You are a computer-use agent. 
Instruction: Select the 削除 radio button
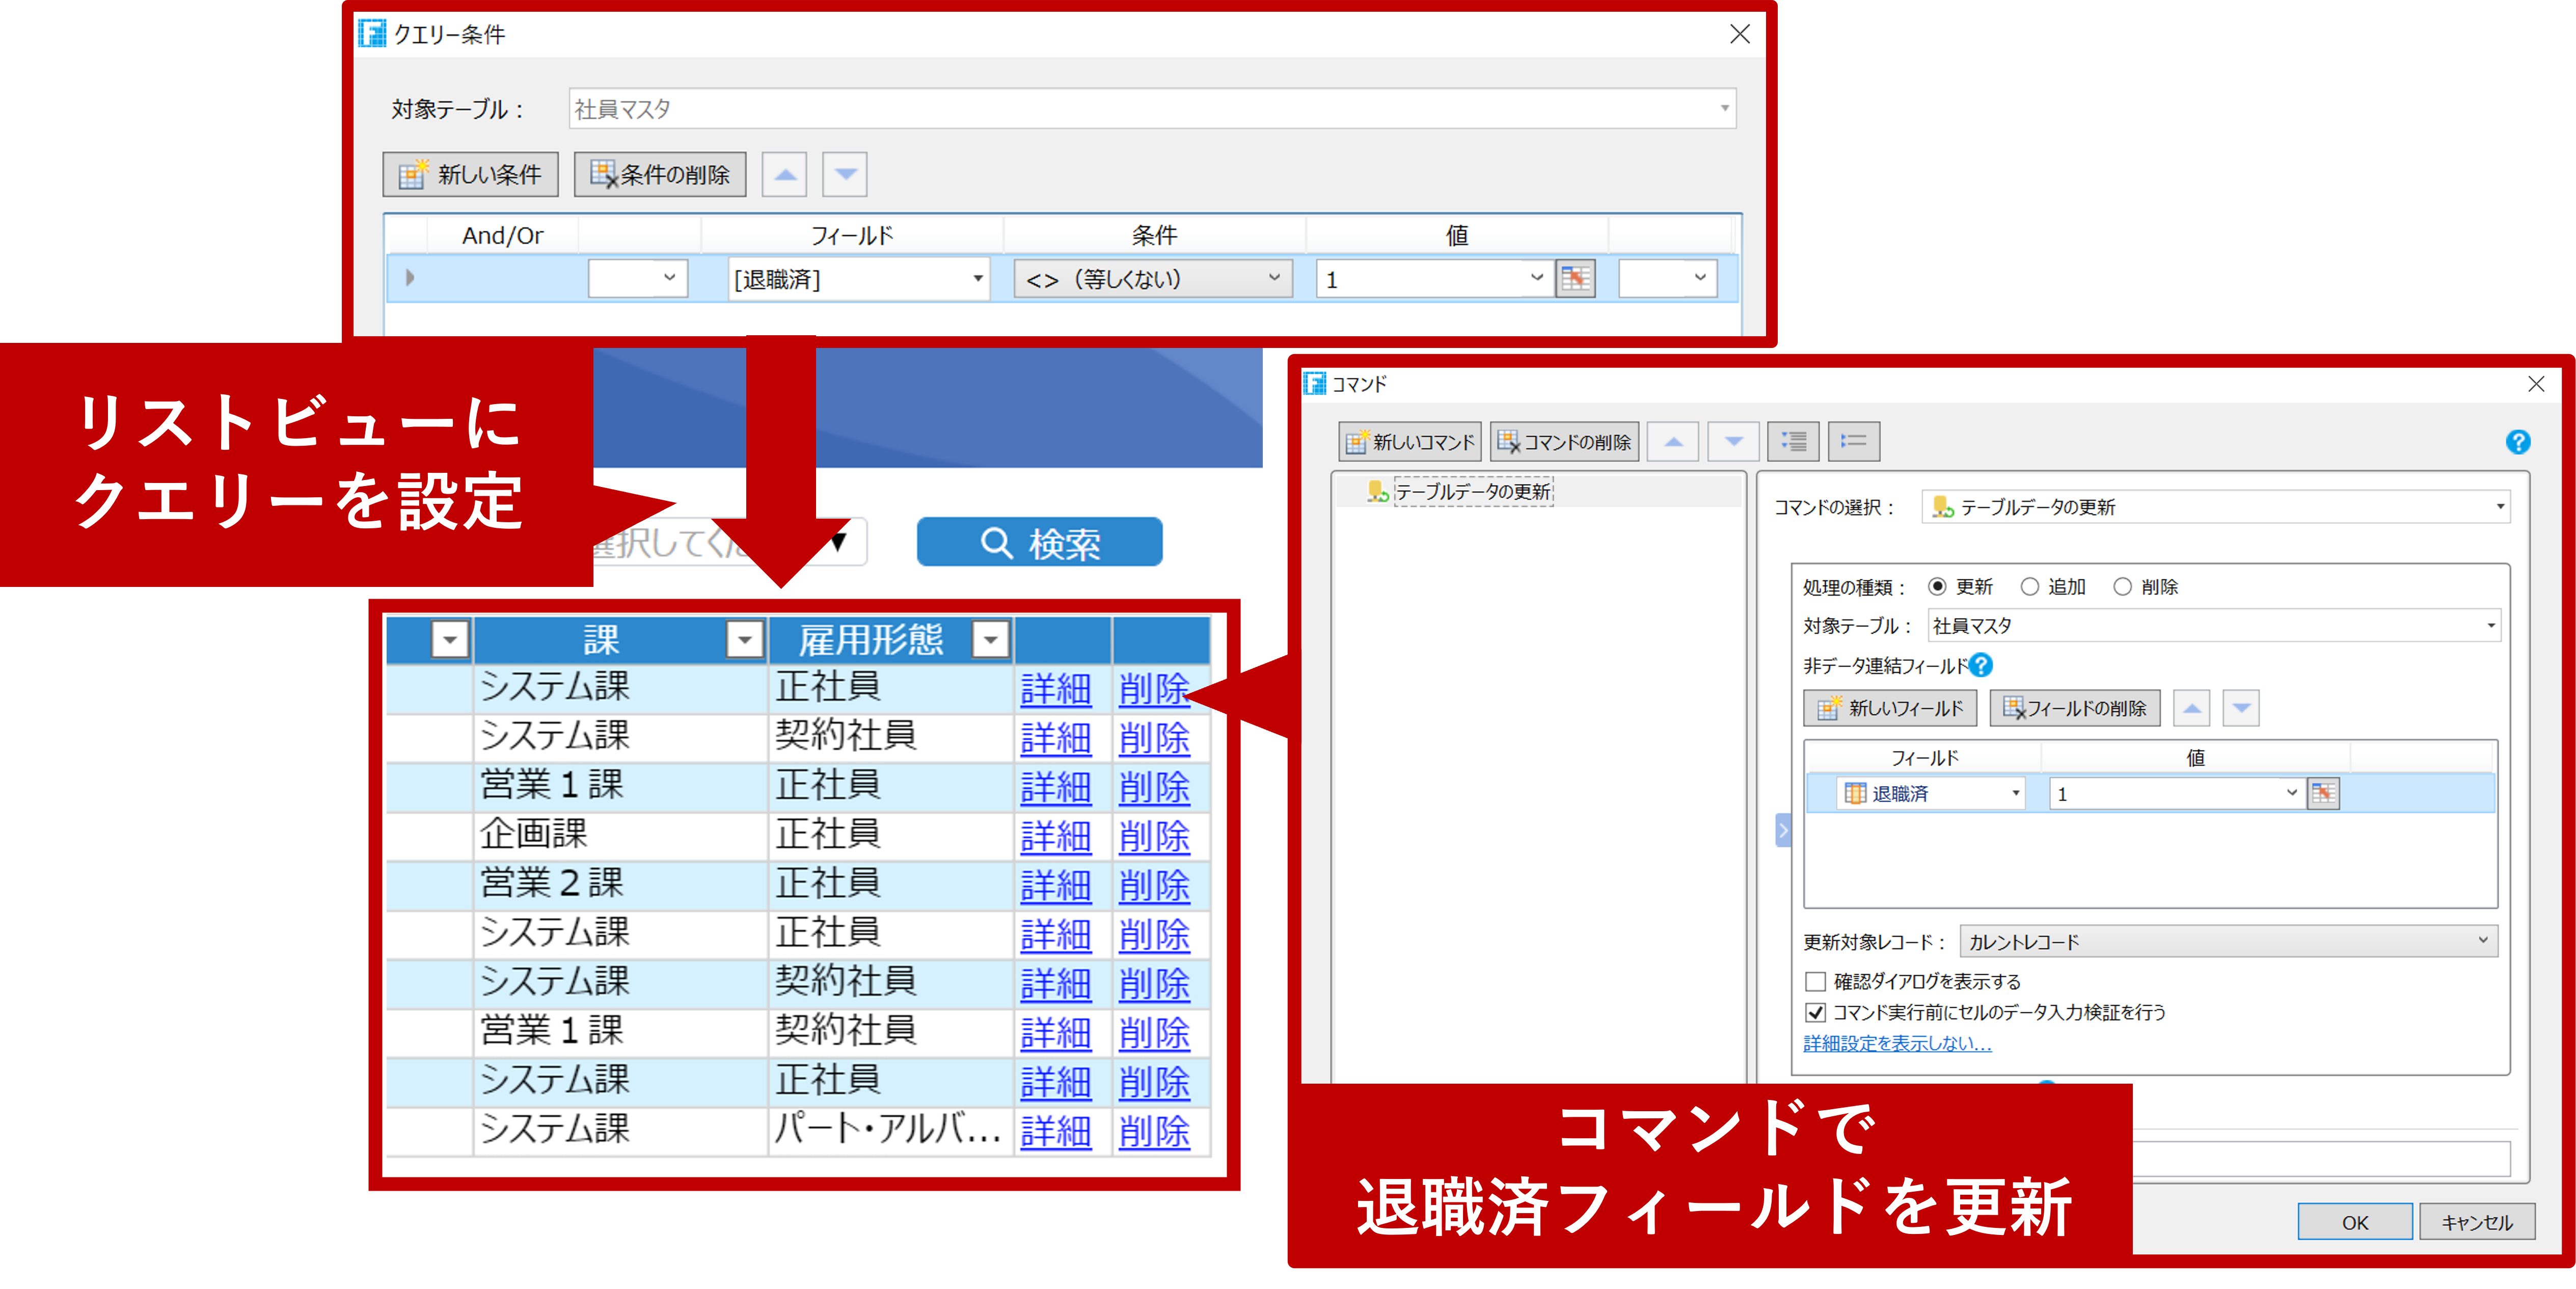point(2123,587)
